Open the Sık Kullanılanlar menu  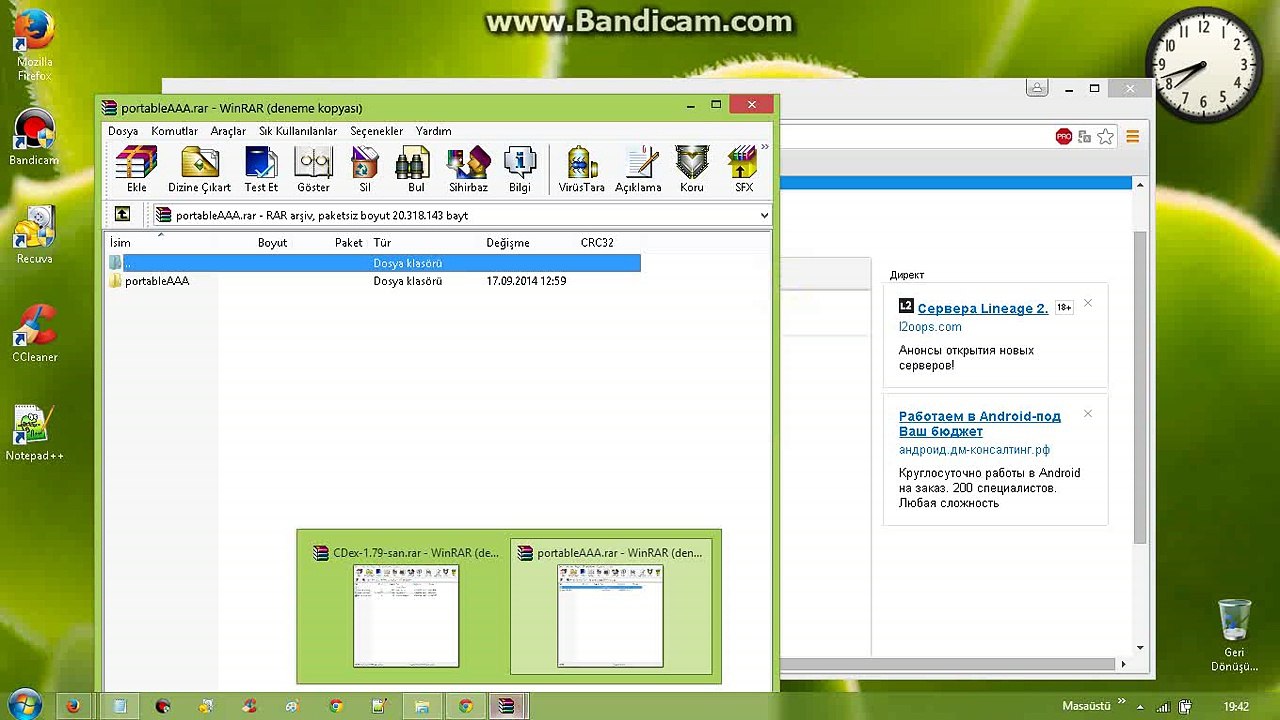click(x=298, y=131)
